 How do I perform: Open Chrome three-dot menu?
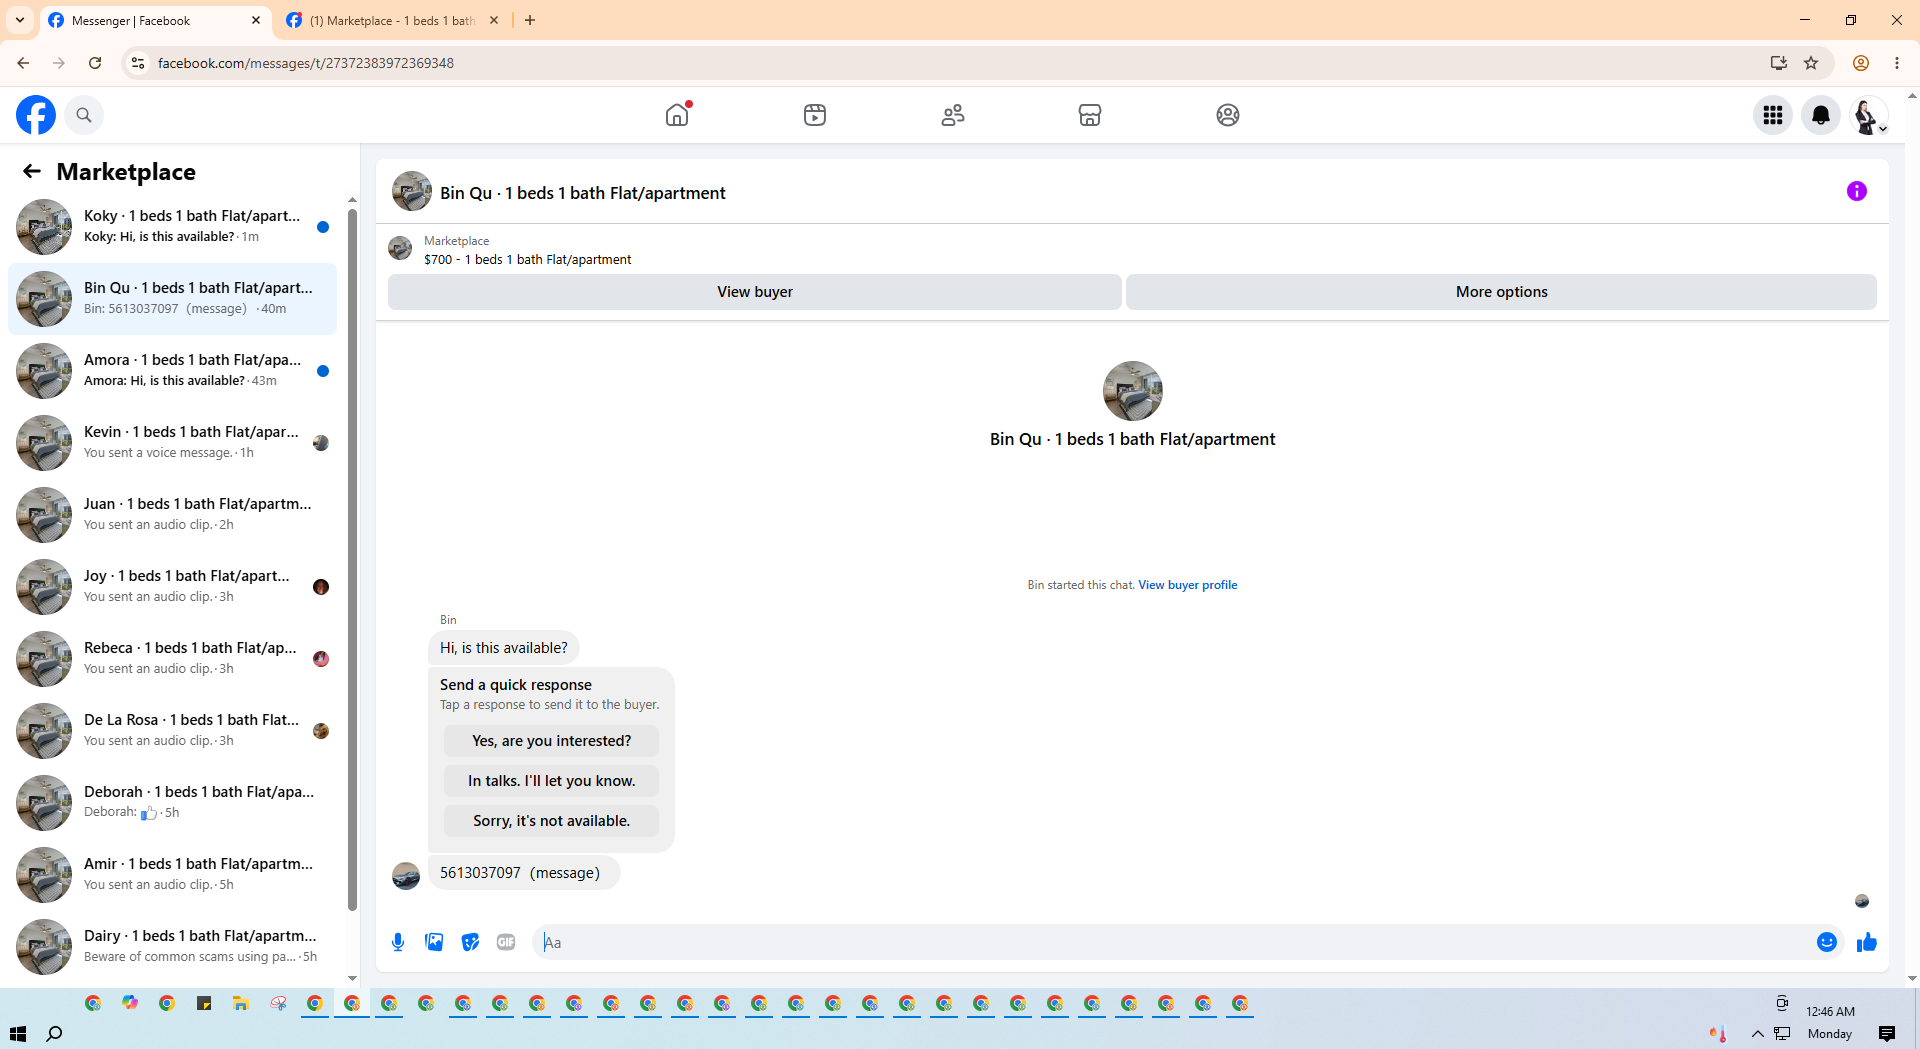pyautogui.click(x=1897, y=63)
